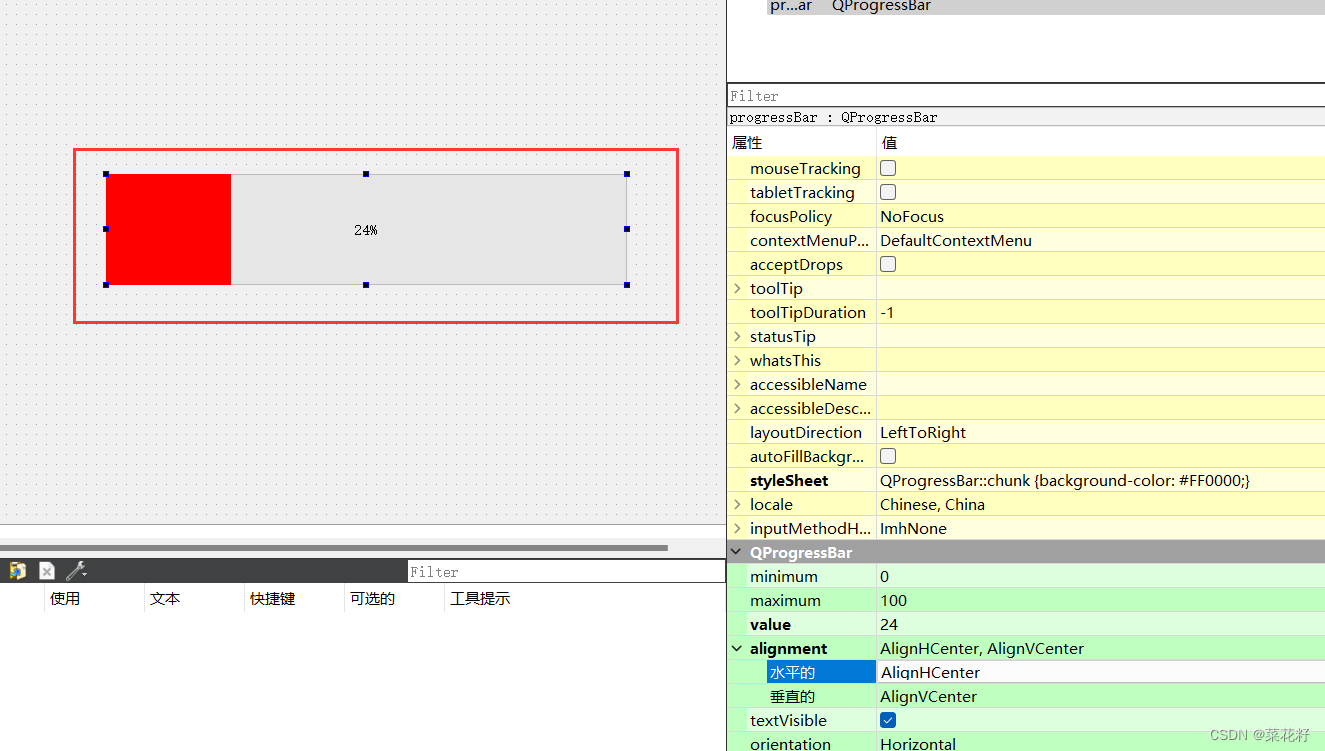
Task: Click the 使用 column header in action editor
Action: pyautogui.click(x=65, y=598)
